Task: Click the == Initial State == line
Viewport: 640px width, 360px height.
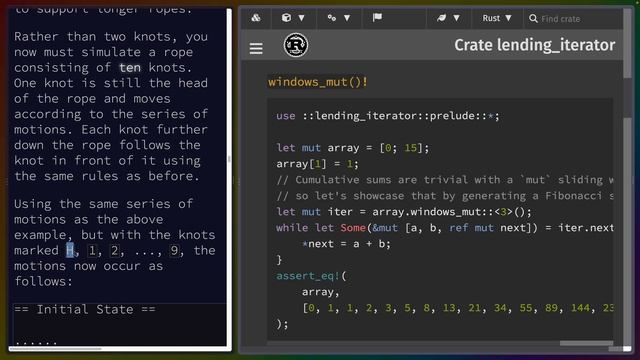Action: pos(85,309)
